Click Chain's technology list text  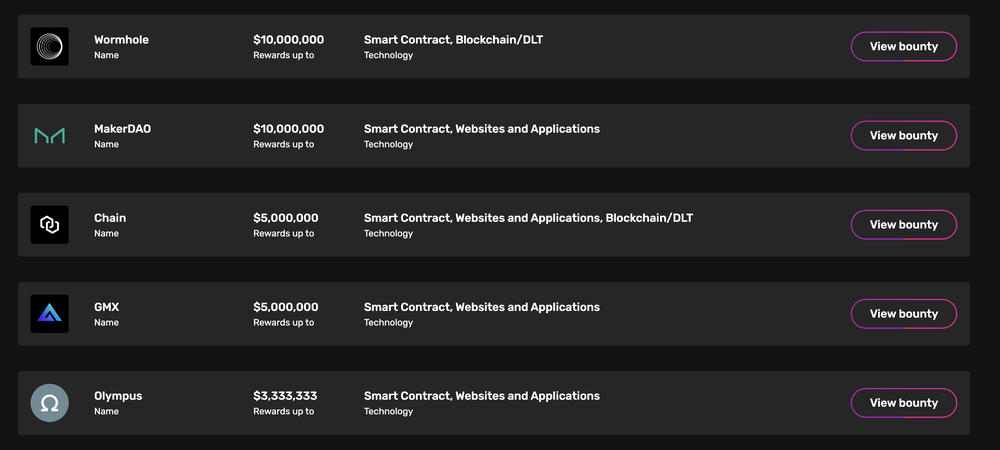tap(528, 218)
